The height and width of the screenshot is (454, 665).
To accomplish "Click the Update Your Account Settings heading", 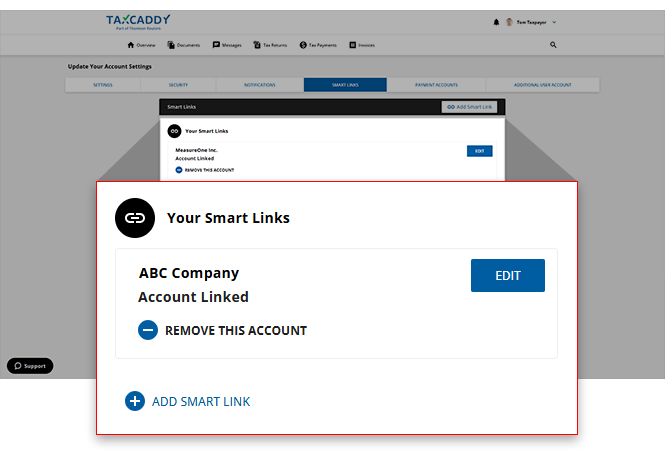I will coord(109,67).
